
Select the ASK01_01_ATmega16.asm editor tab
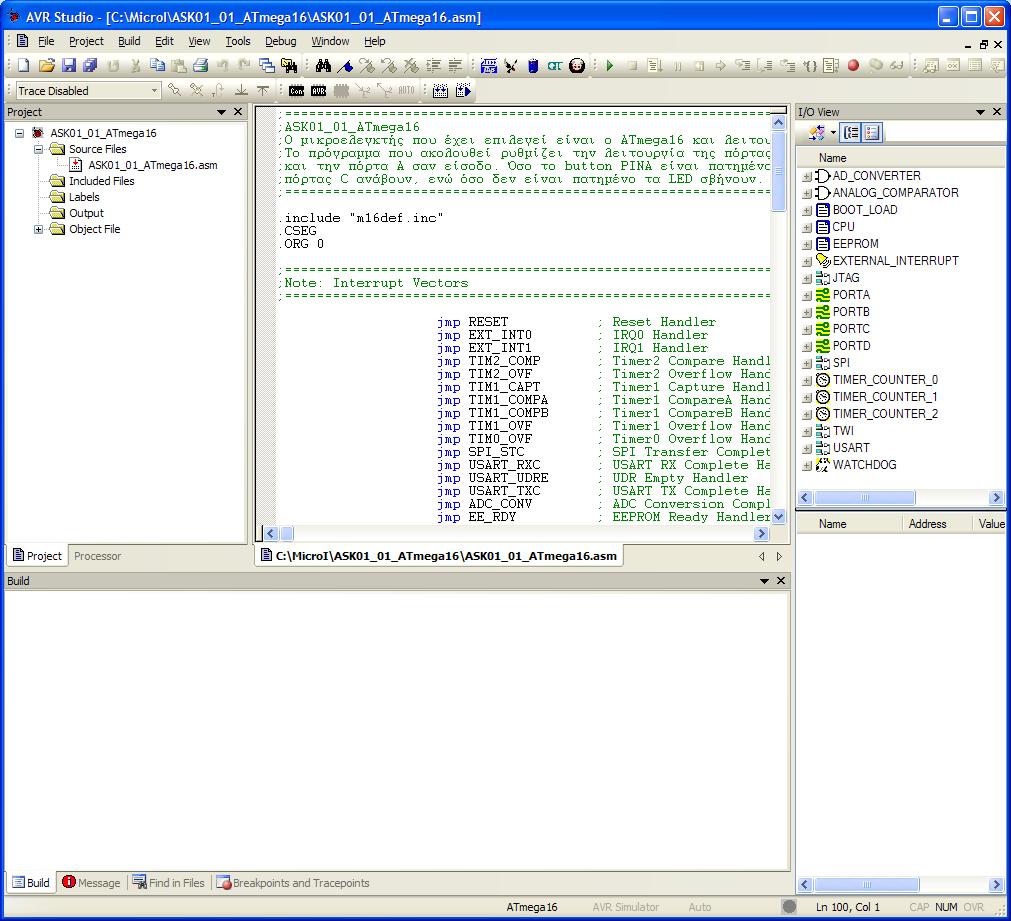pyautogui.click(x=439, y=556)
